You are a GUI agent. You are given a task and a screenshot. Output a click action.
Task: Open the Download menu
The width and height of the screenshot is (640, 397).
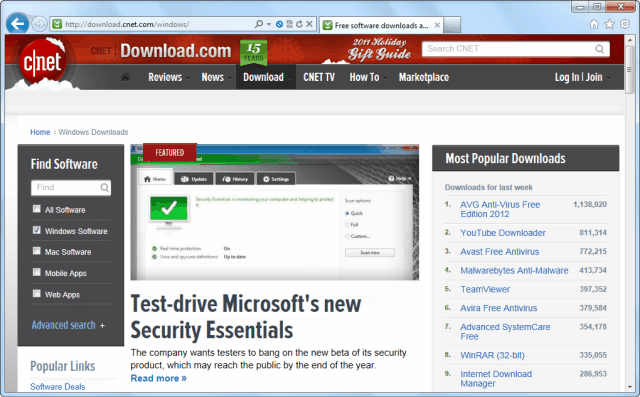[266, 77]
